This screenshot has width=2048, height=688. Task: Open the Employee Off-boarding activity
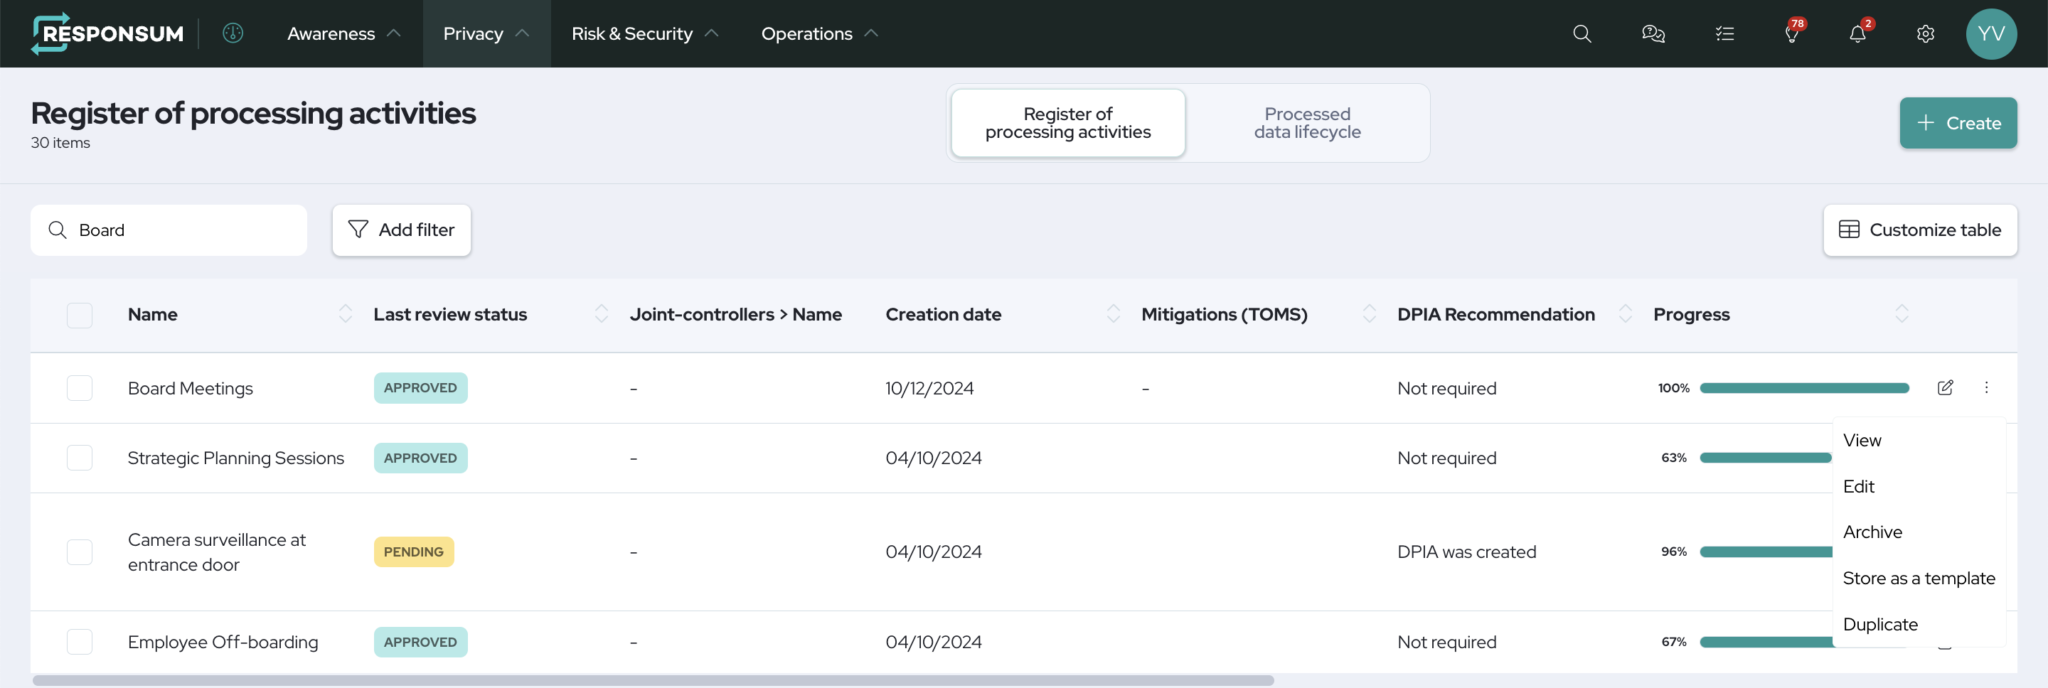pos(223,642)
